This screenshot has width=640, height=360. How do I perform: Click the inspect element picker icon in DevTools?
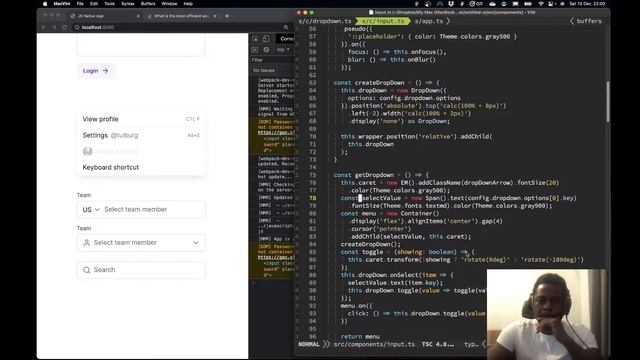pos(255,39)
